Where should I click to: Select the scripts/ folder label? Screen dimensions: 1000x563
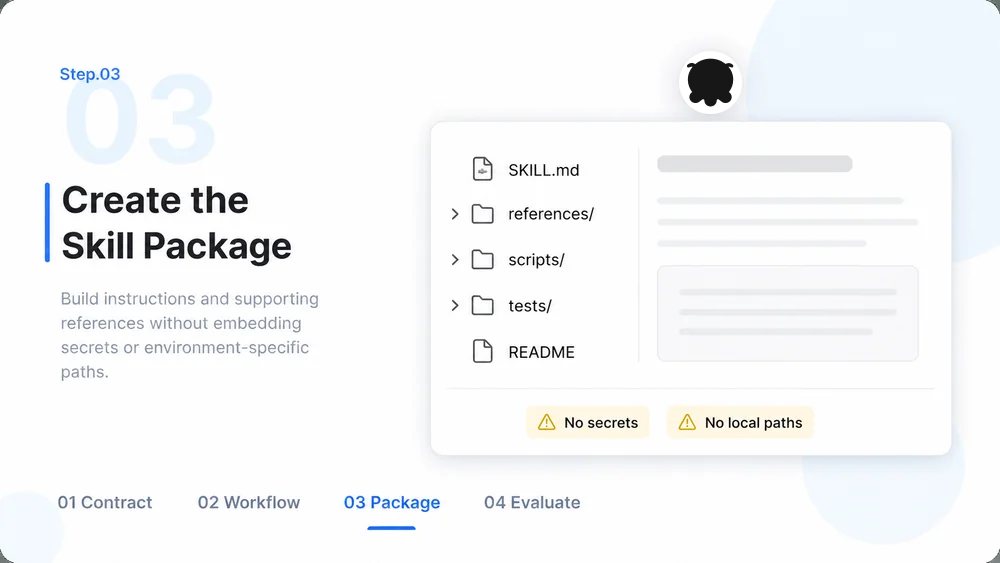(536, 260)
